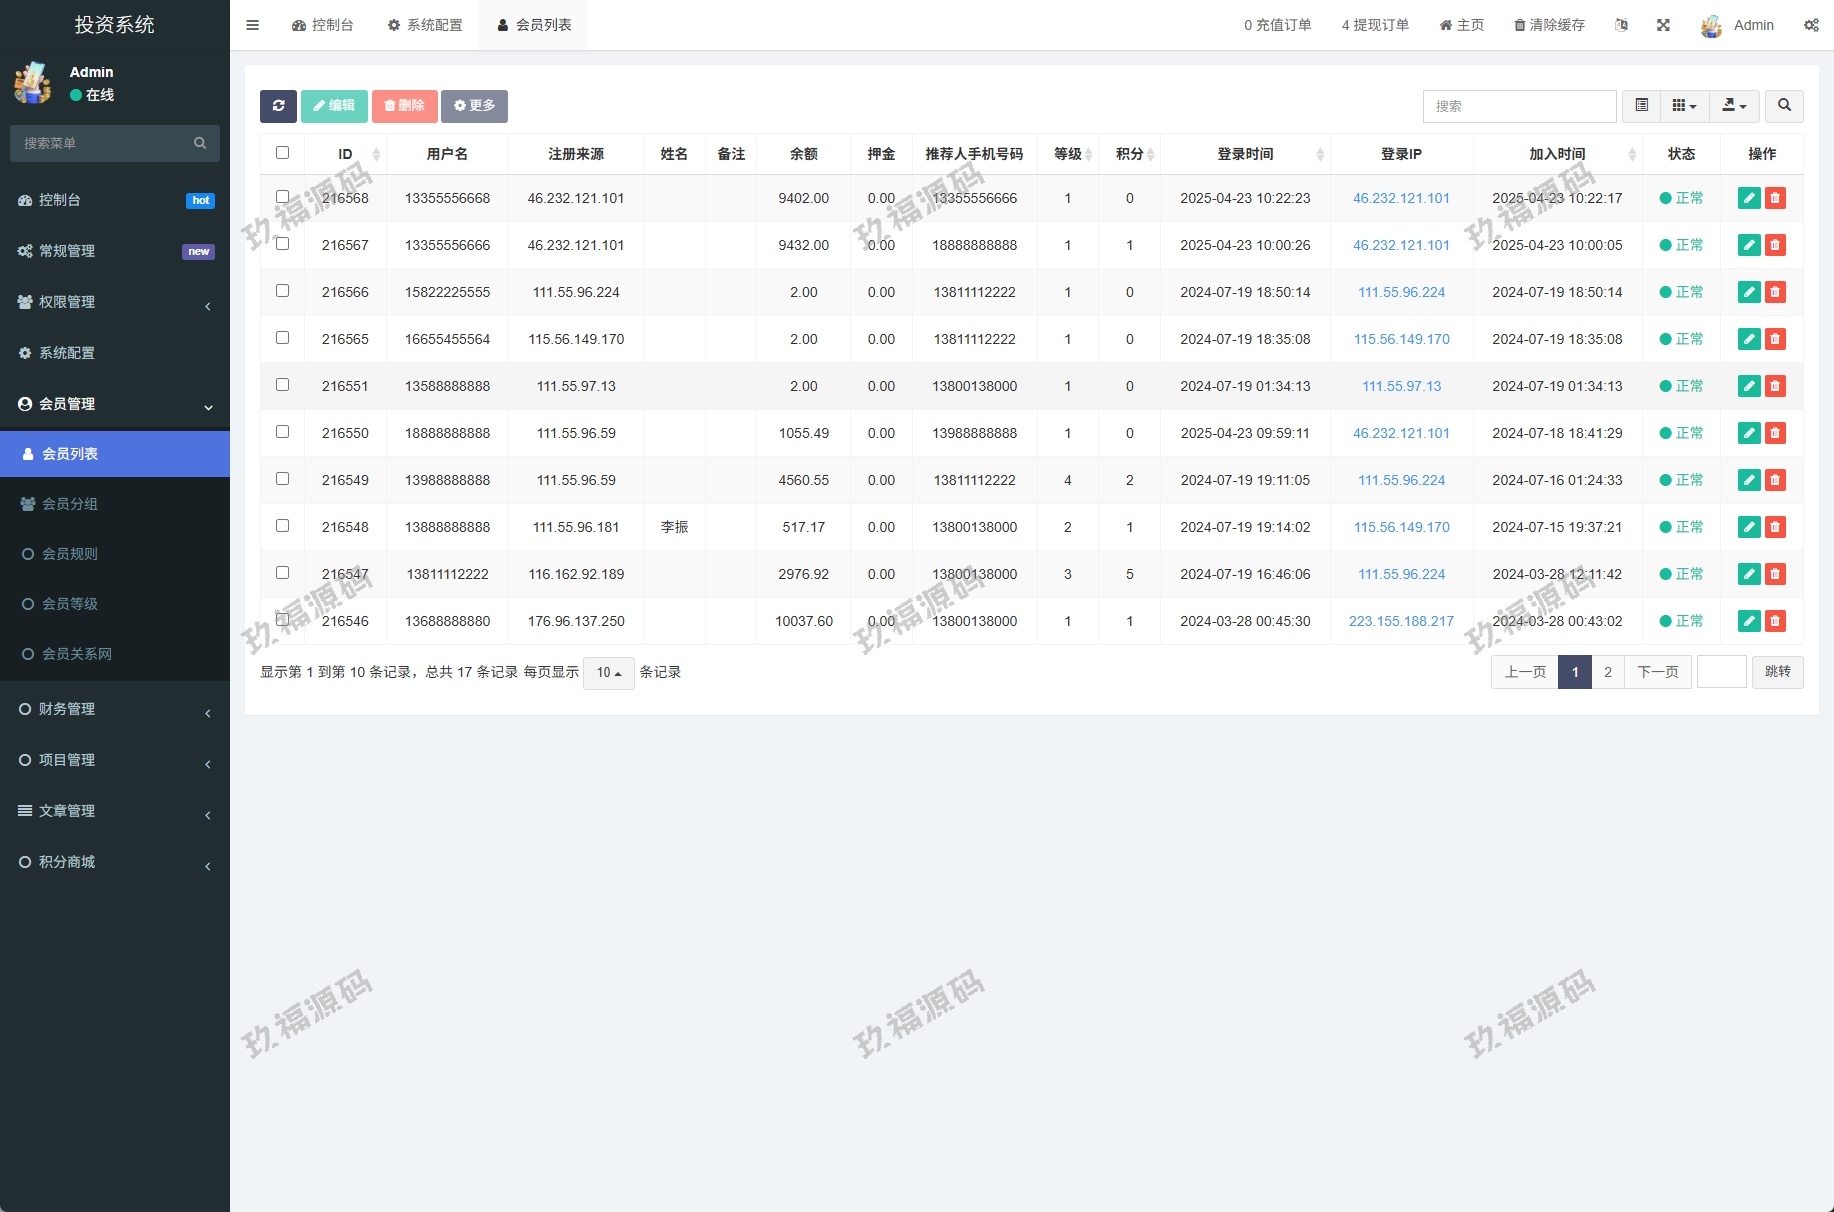Open login IP link 223.155.188.217

point(1401,621)
